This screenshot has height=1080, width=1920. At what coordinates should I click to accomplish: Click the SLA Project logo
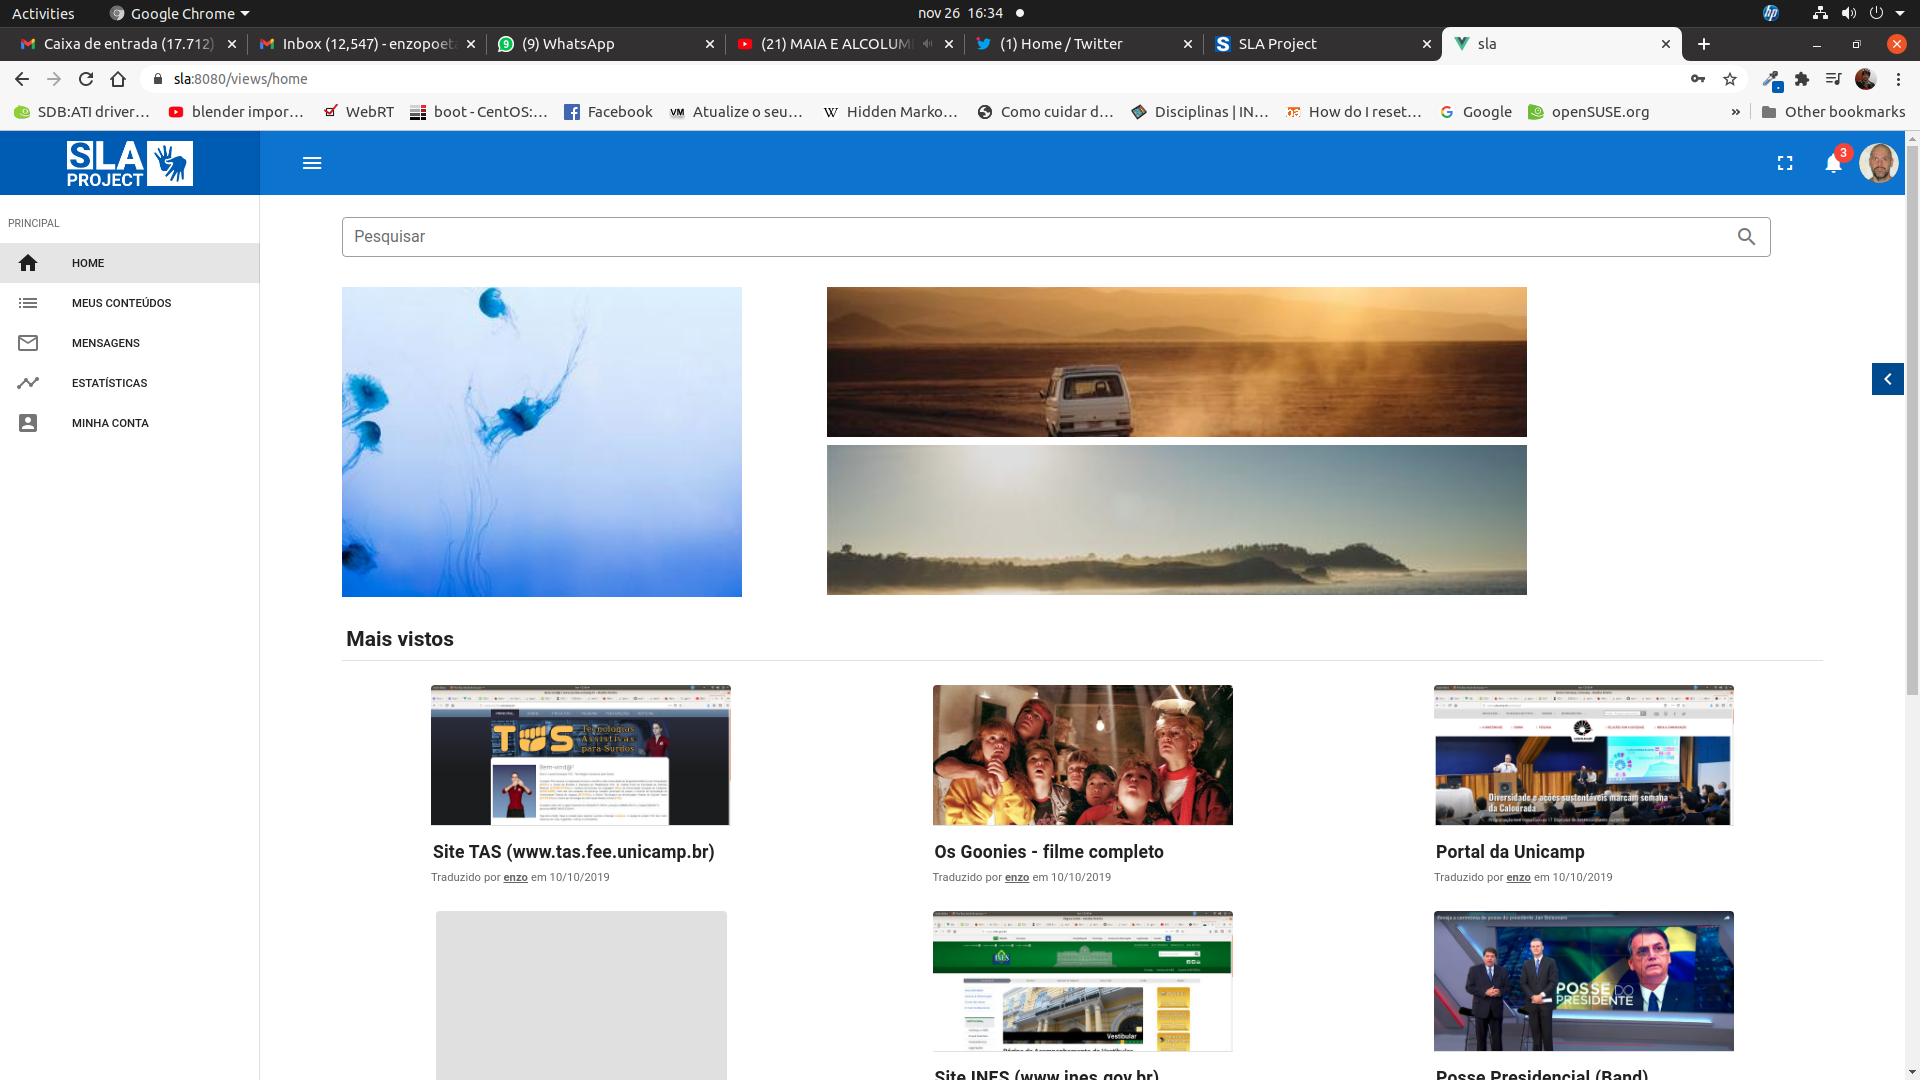point(130,163)
